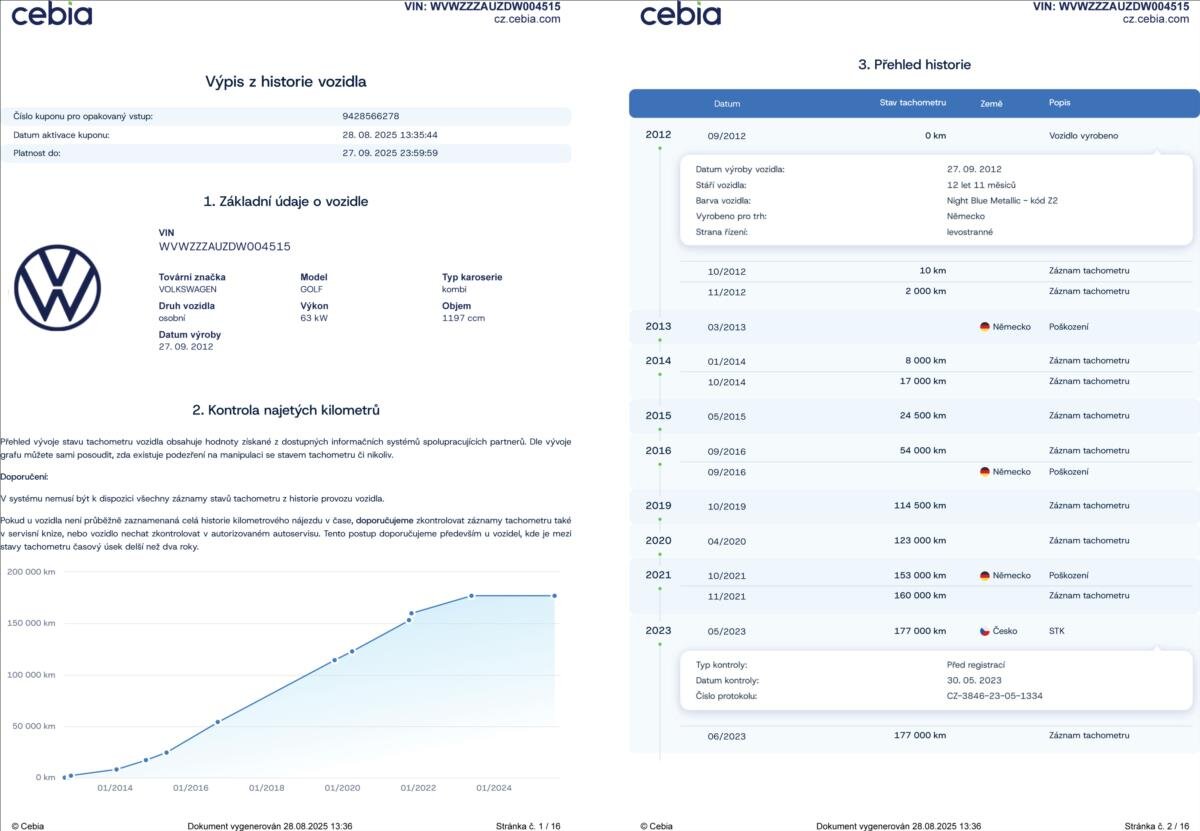
Task: Click the German flag in the 09/2016 row
Action: [984, 472]
